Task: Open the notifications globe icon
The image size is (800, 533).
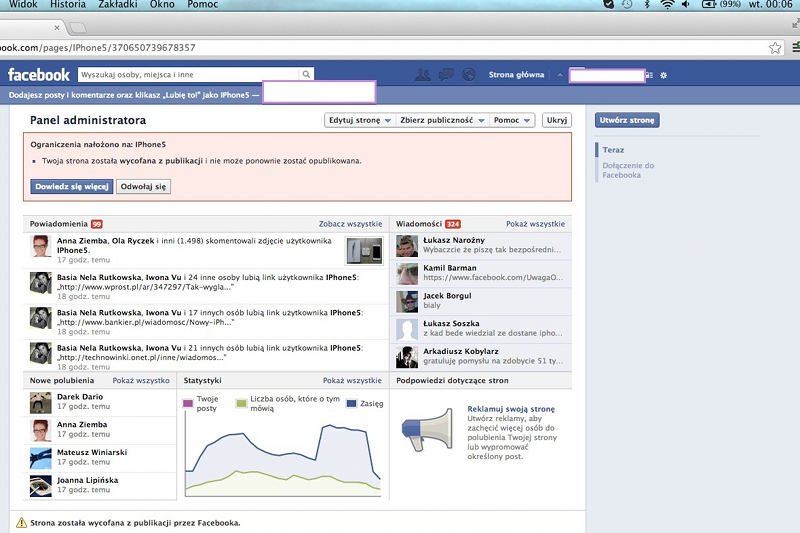Action: (x=469, y=74)
